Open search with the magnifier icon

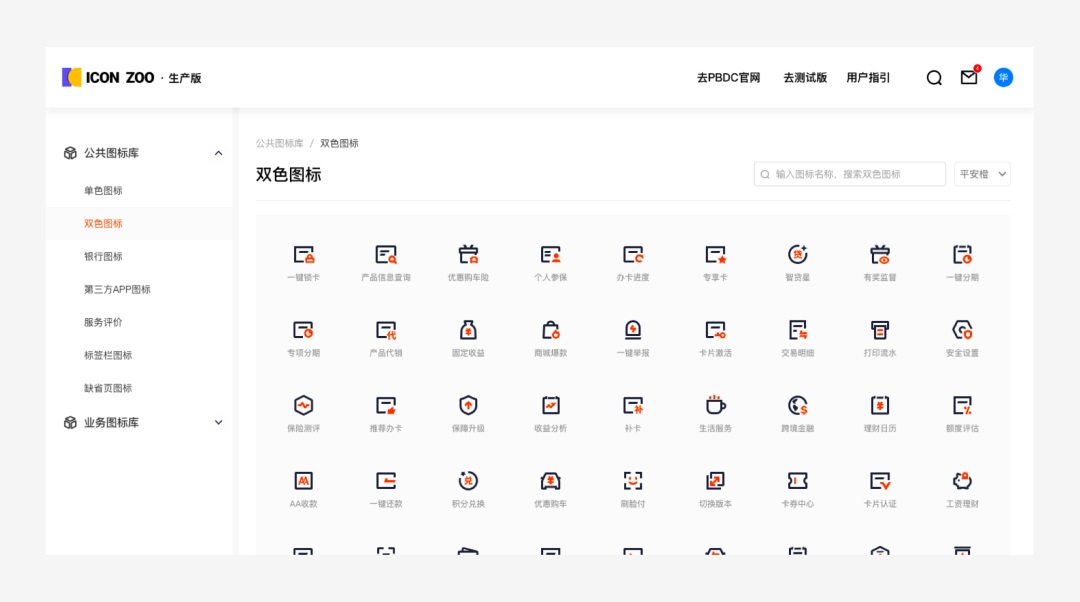[933, 76]
